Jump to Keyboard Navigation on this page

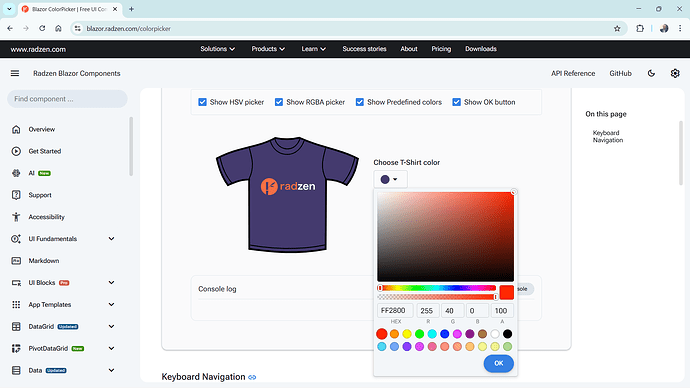(x=608, y=136)
